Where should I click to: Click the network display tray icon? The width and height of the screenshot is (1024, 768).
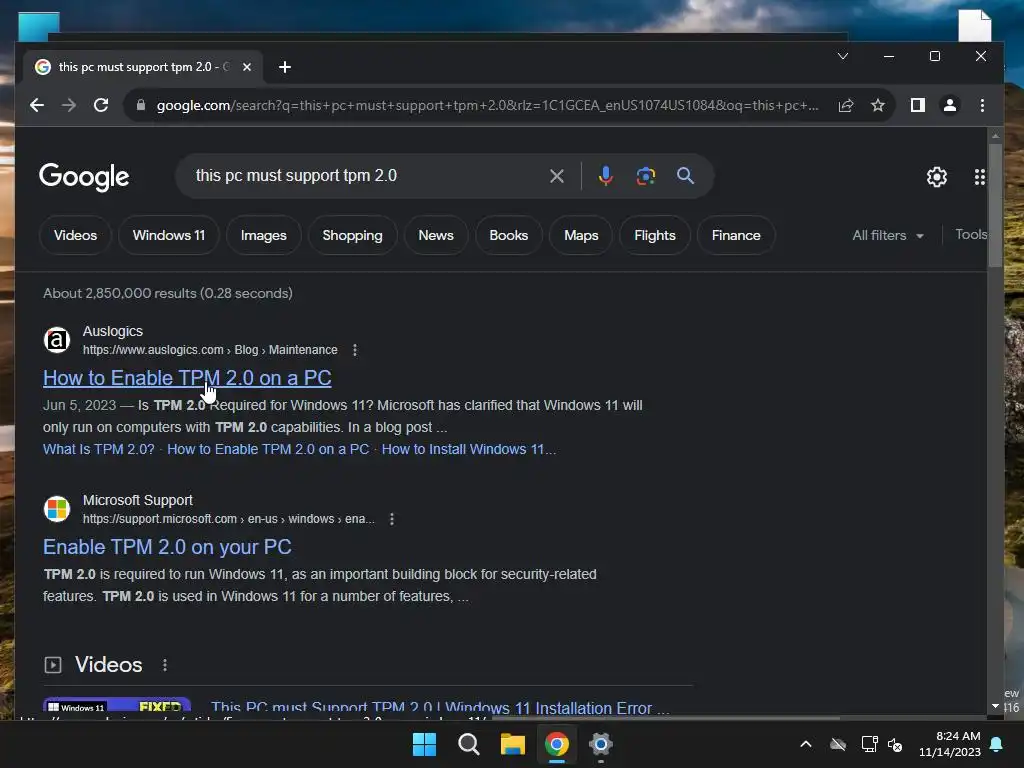point(869,744)
